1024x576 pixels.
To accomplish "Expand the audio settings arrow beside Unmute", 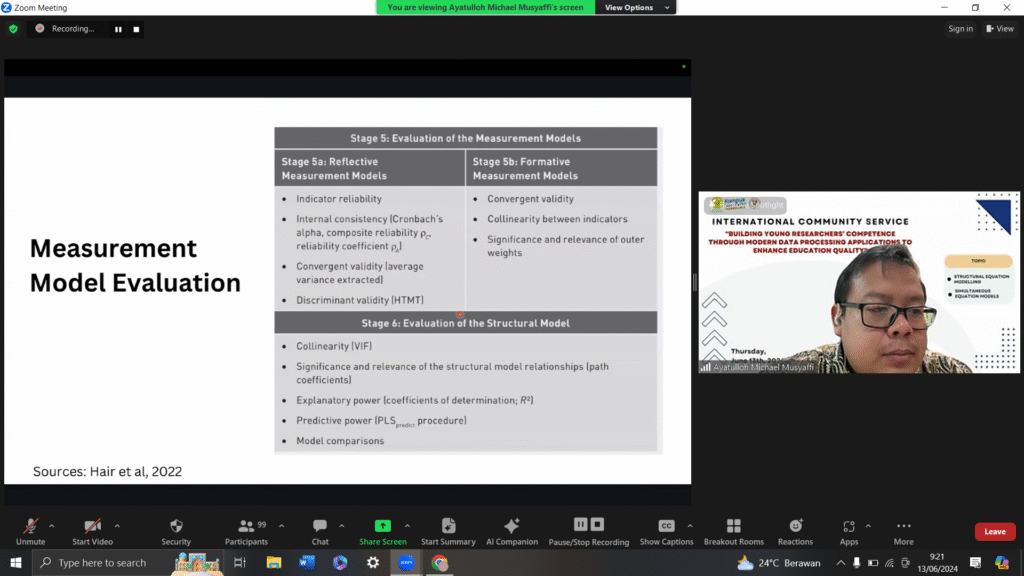I will pos(52,525).
